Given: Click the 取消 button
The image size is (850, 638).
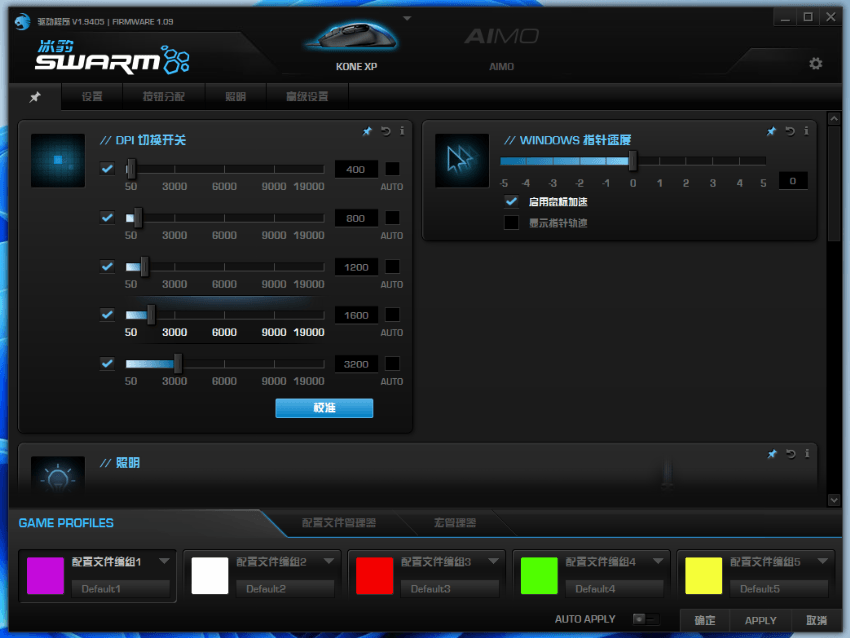Looking at the screenshot, I should [x=816, y=620].
